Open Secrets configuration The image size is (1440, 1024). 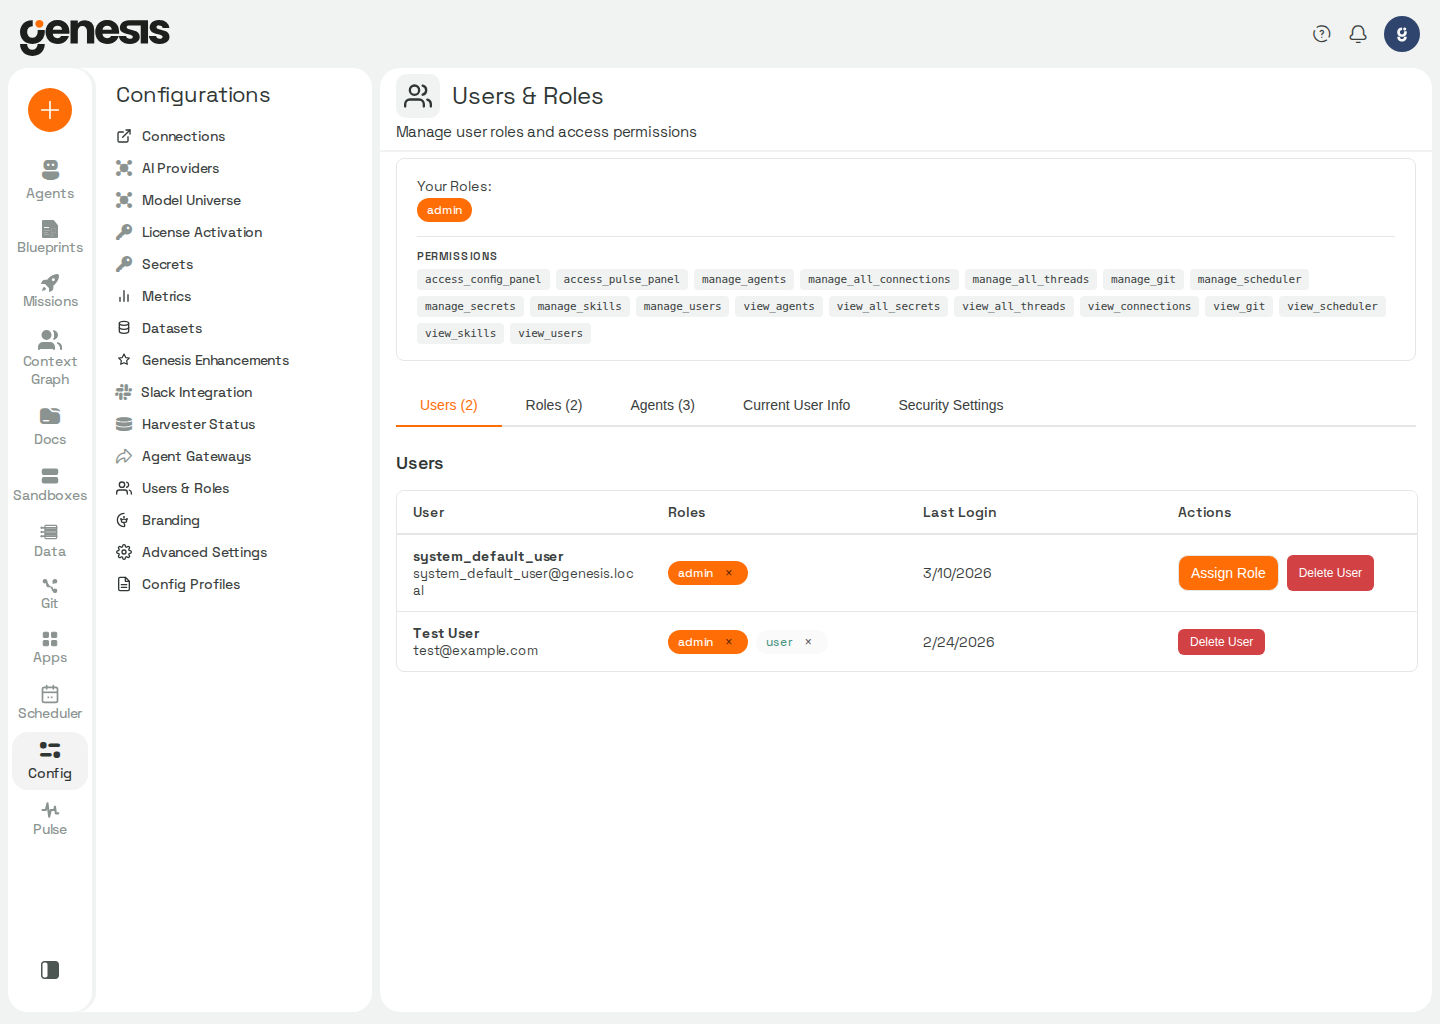pyautogui.click(x=155, y=264)
